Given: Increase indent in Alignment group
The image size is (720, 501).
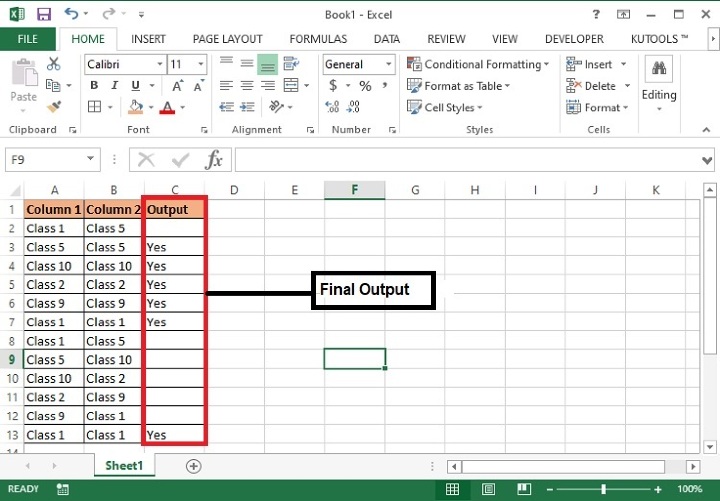Looking at the screenshot, I should (x=247, y=107).
